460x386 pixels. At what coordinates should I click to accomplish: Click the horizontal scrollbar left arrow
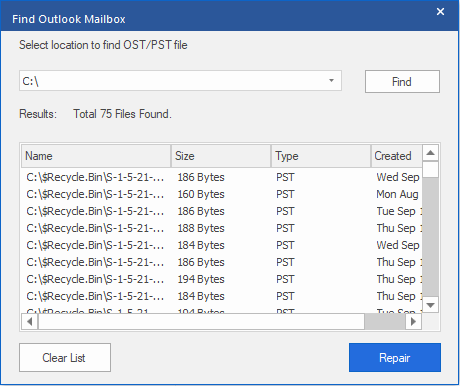coord(30,322)
